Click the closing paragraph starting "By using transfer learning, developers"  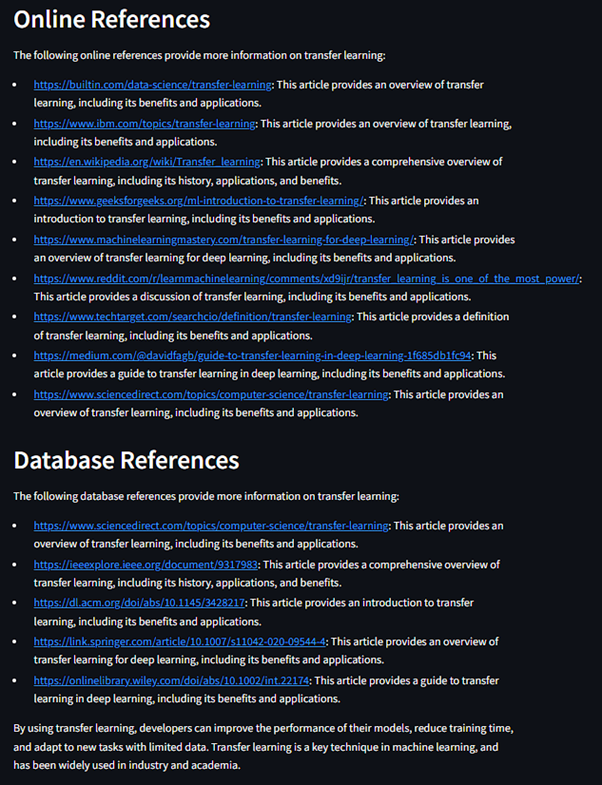(263, 746)
